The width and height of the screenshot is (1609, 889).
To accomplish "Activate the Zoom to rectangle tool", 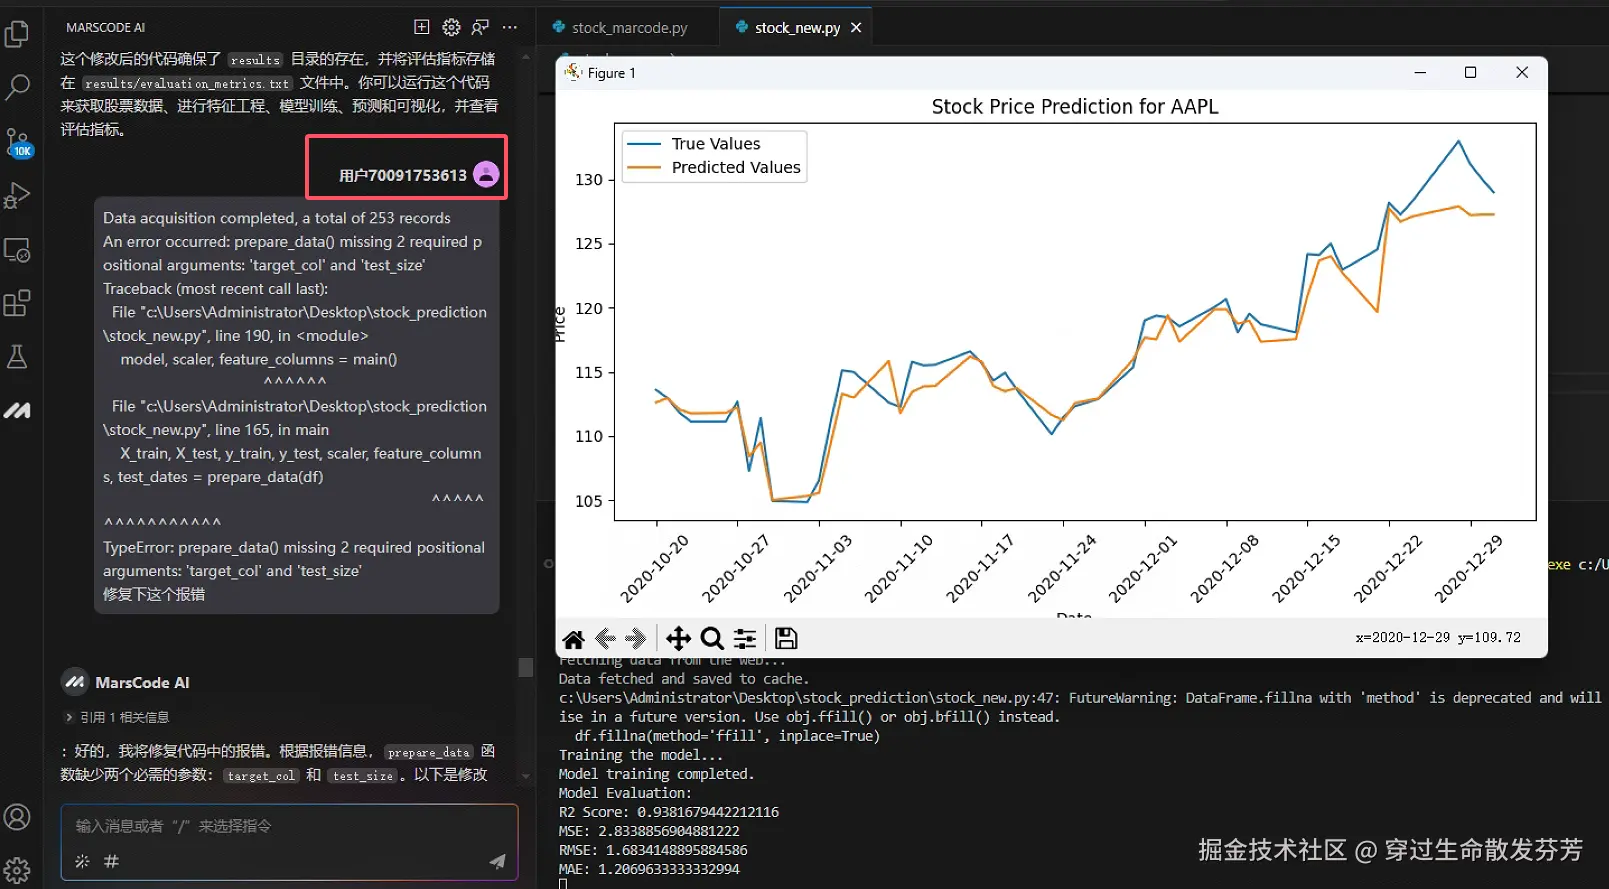I will tap(712, 638).
